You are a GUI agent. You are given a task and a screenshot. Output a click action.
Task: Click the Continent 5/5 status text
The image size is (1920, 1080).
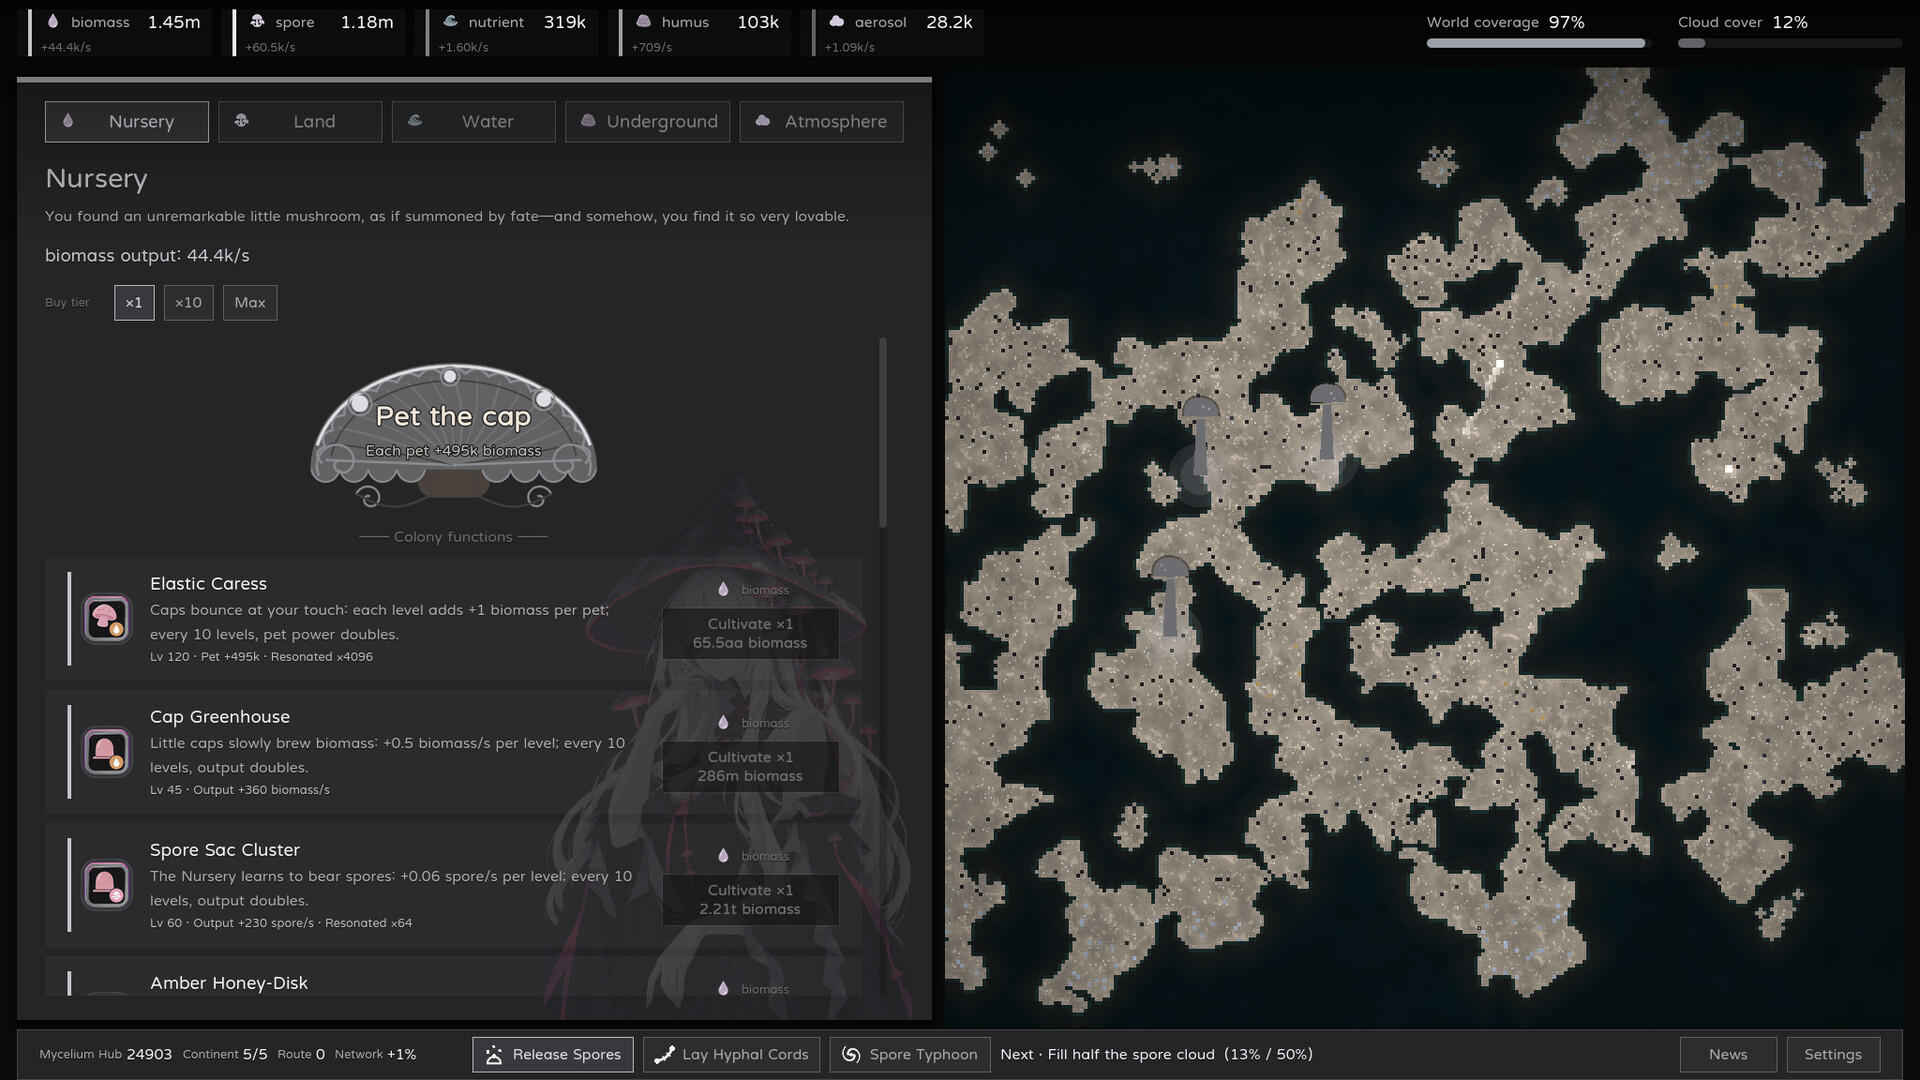(x=226, y=1054)
